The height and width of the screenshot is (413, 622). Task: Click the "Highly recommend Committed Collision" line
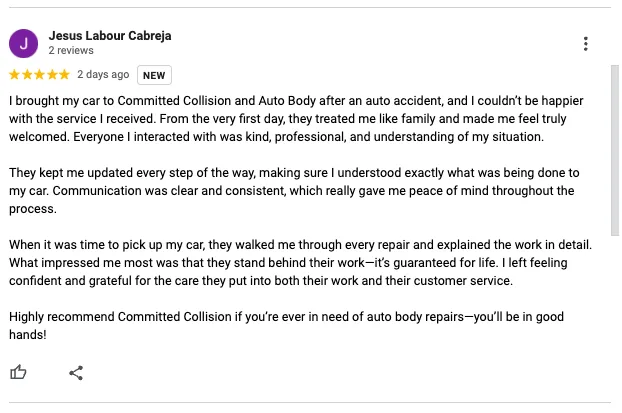click(286, 317)
